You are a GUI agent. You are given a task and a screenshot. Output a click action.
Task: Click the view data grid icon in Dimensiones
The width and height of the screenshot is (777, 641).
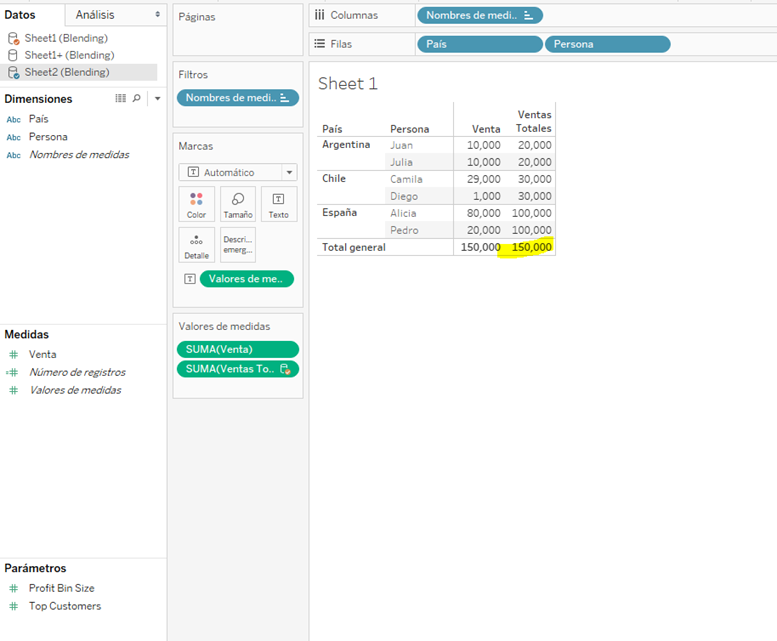point(121,99)
